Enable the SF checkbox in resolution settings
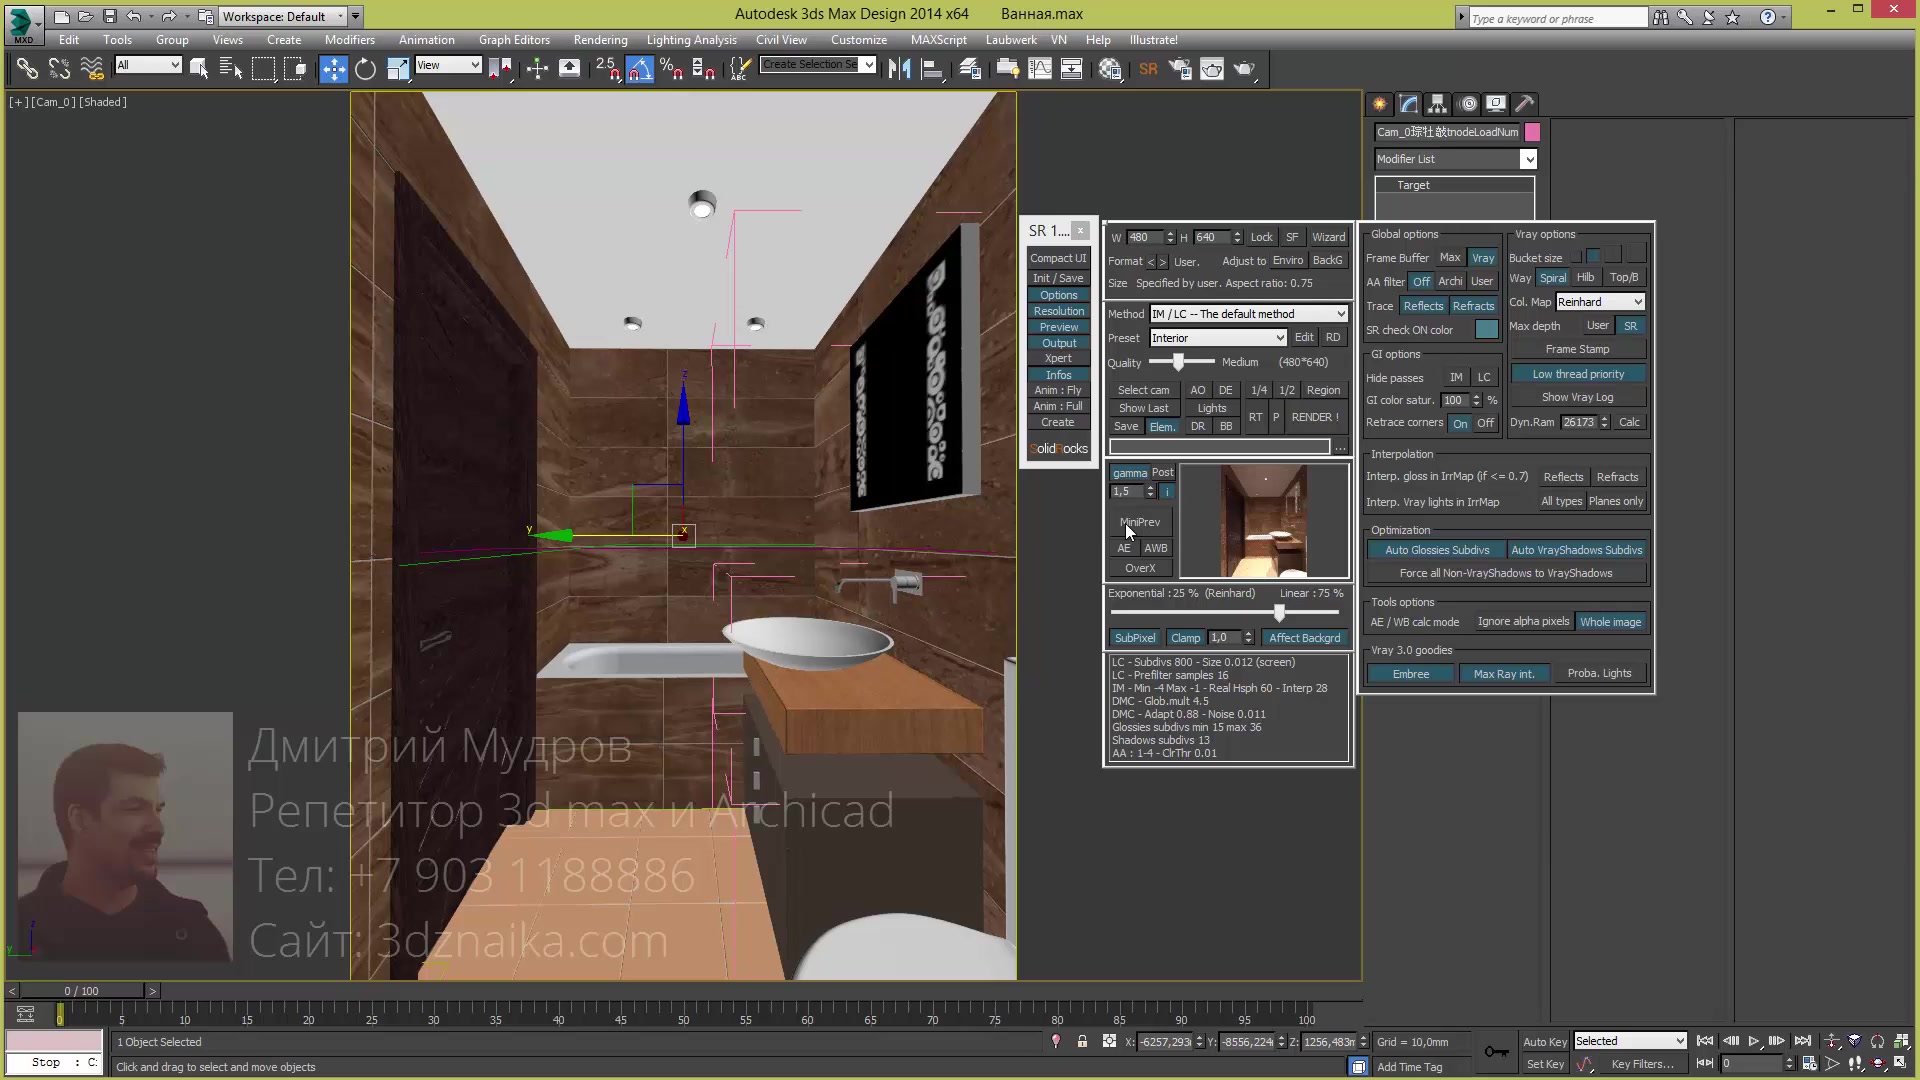 [1291, 237]
